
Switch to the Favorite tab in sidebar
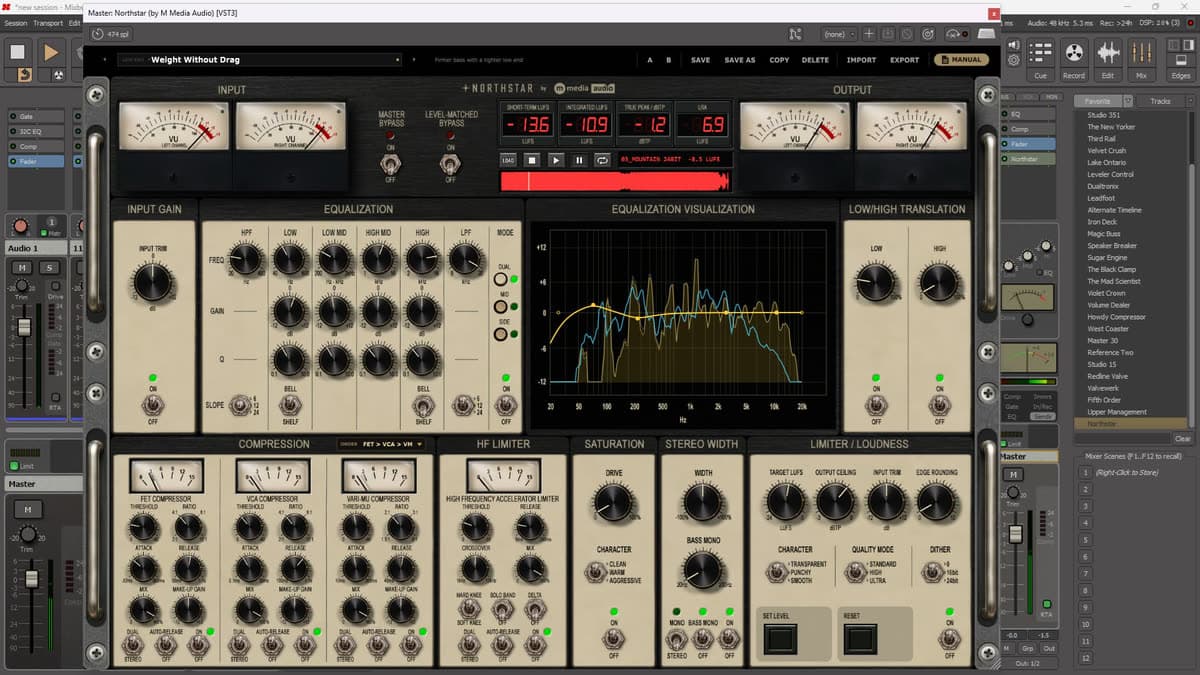1098,101
